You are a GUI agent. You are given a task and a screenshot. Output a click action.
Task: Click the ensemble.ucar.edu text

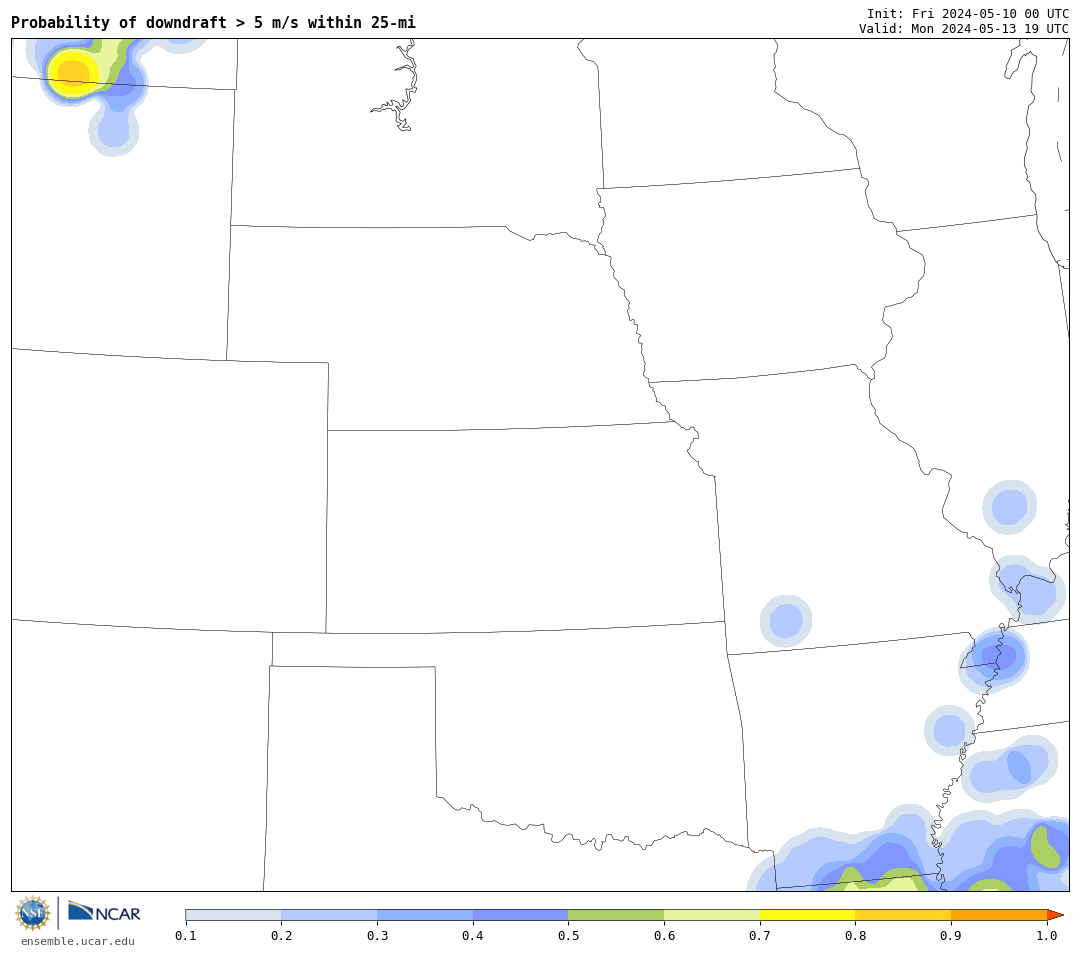(78, 941)
